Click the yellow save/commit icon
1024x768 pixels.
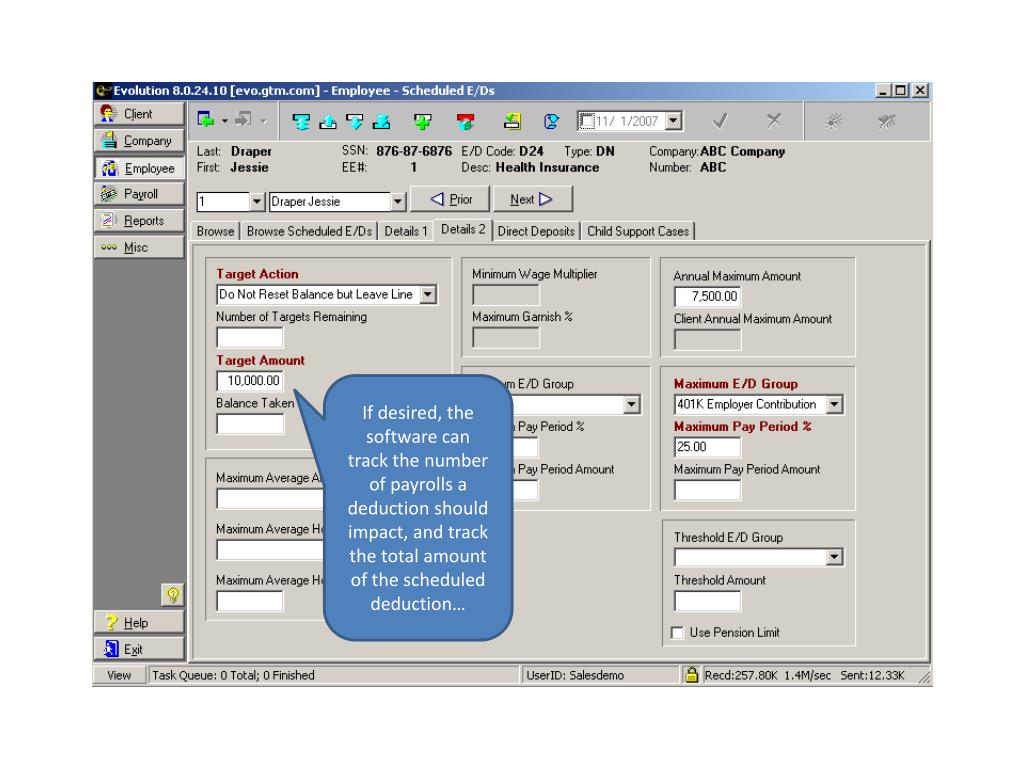pos(513,121)
